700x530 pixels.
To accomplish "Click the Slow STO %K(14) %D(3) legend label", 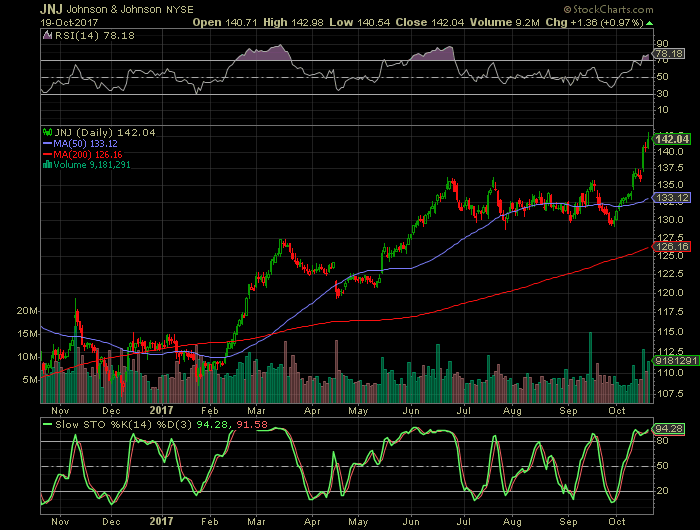I will coord(124,424).
